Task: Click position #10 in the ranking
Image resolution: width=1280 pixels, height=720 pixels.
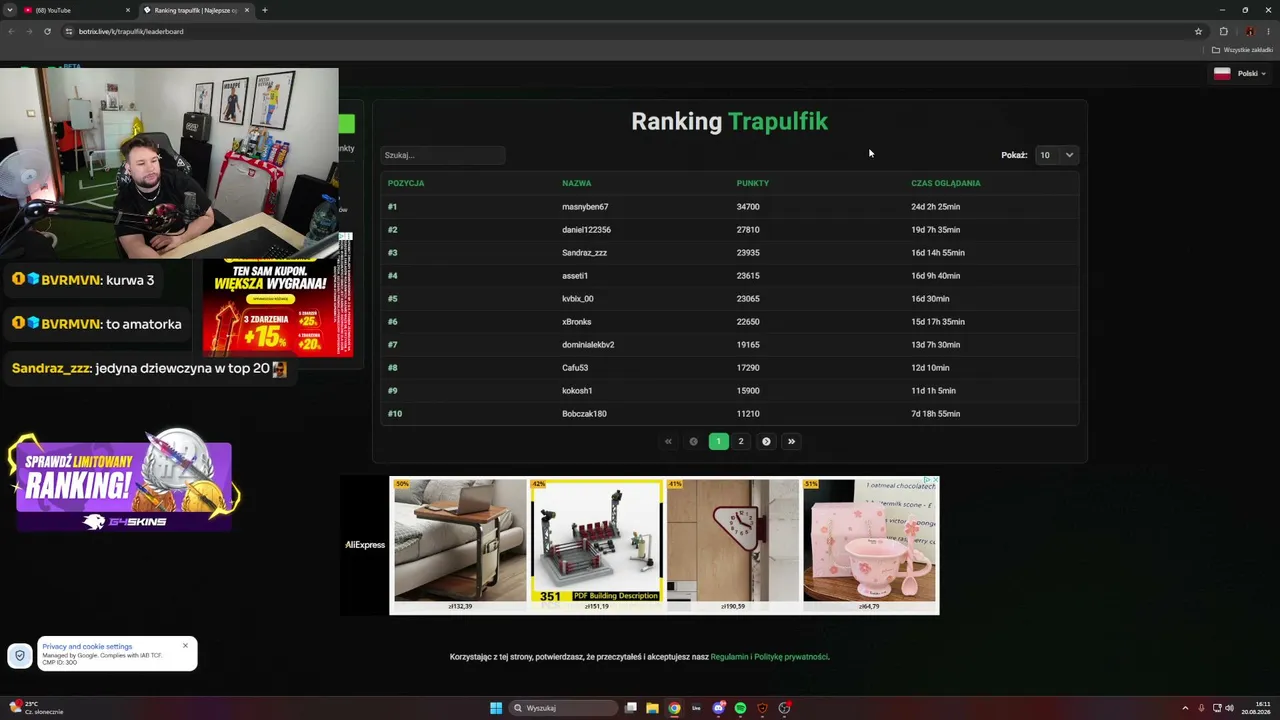Action: [395, 414]
